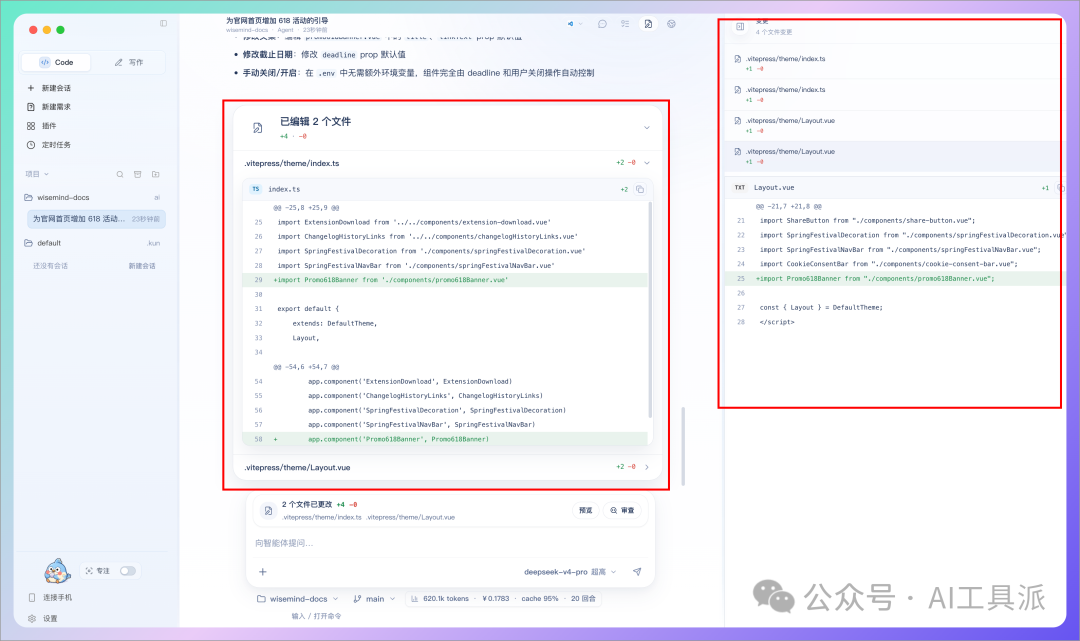The width and height of the screenshot is (1080, 641).
Task: Collapse the 已编辑 2 个文件 card
Action: click(647, 127)
